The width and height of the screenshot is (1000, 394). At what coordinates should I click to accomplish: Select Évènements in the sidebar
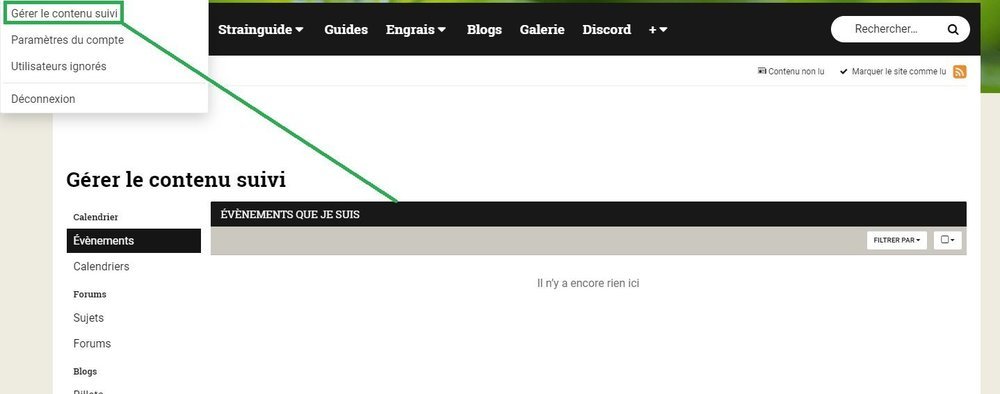coord(133,241)
